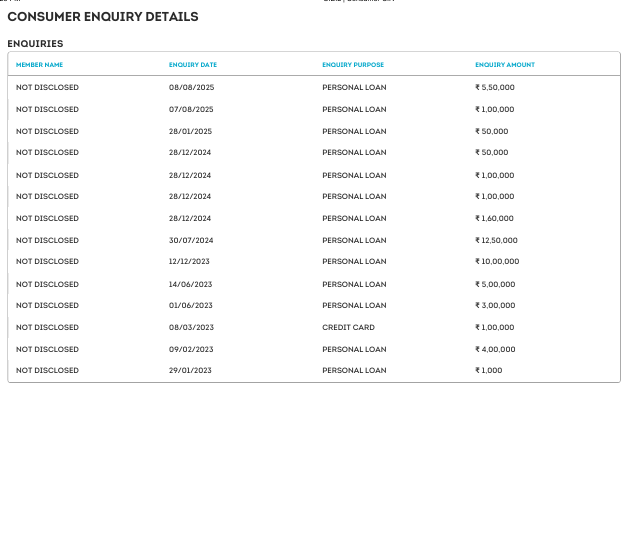This screenshot has height=557, width=630.
Task: Click the 29/01/2023 enquiry date
Action: [x=190, y=371]
